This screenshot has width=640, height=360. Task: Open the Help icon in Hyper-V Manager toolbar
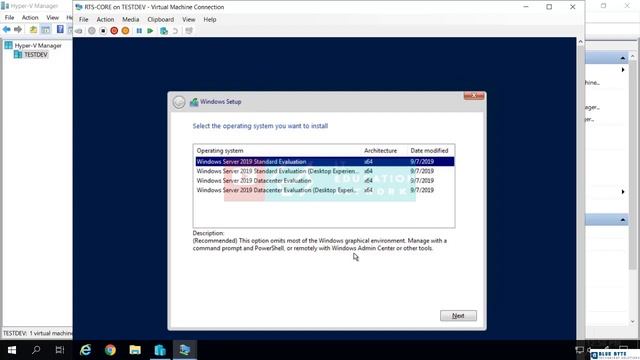click(60, 29)
